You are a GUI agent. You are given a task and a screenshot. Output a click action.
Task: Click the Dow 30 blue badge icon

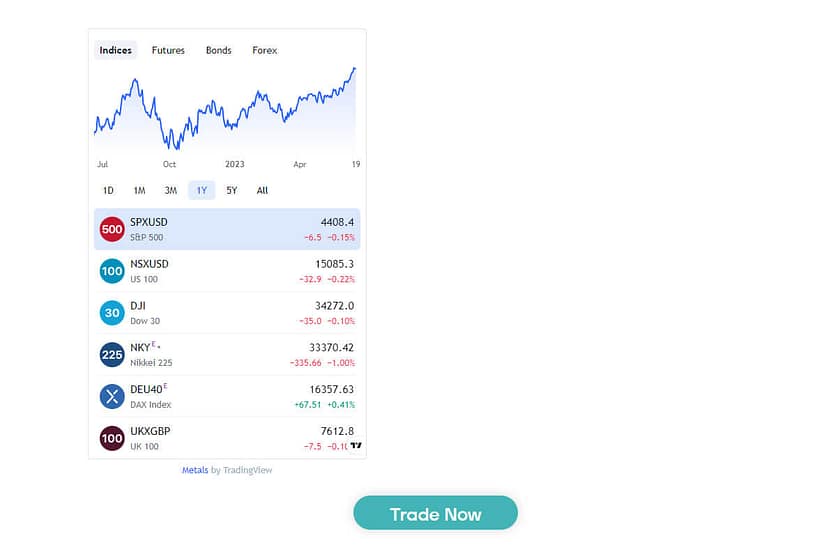point(112,313)
